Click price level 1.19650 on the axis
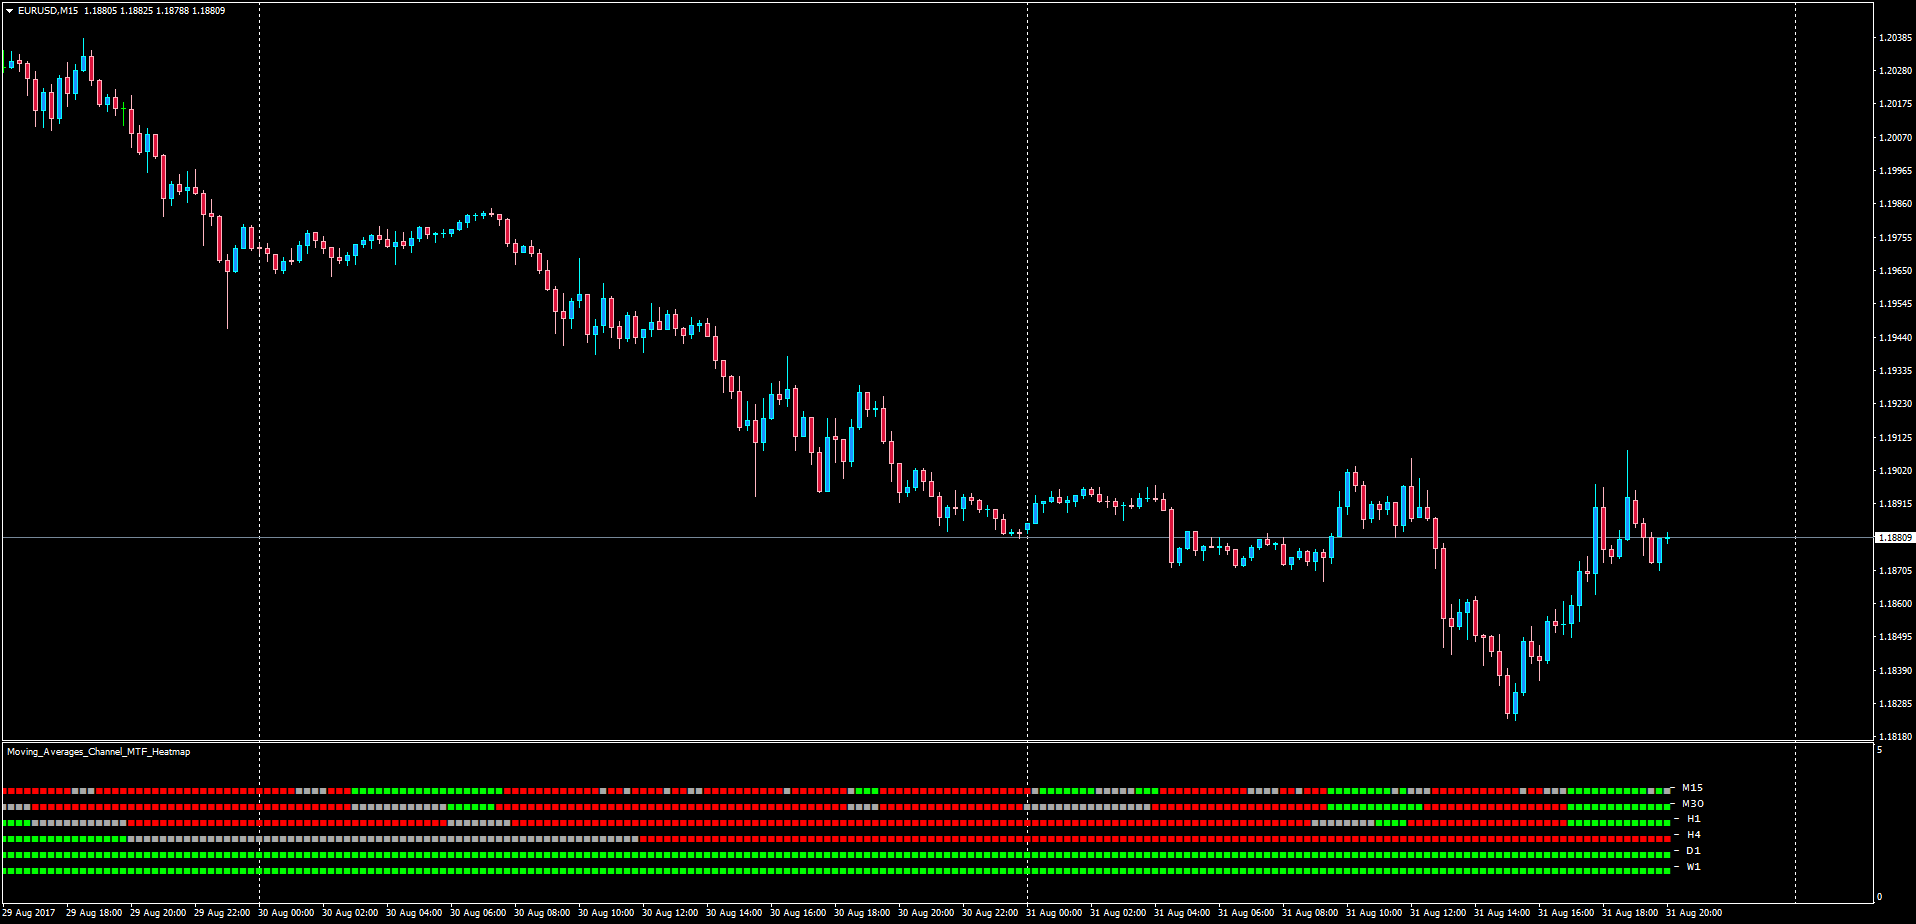Image resolution: width=1916 pixels, height=924 pixels. (1896, 271)
